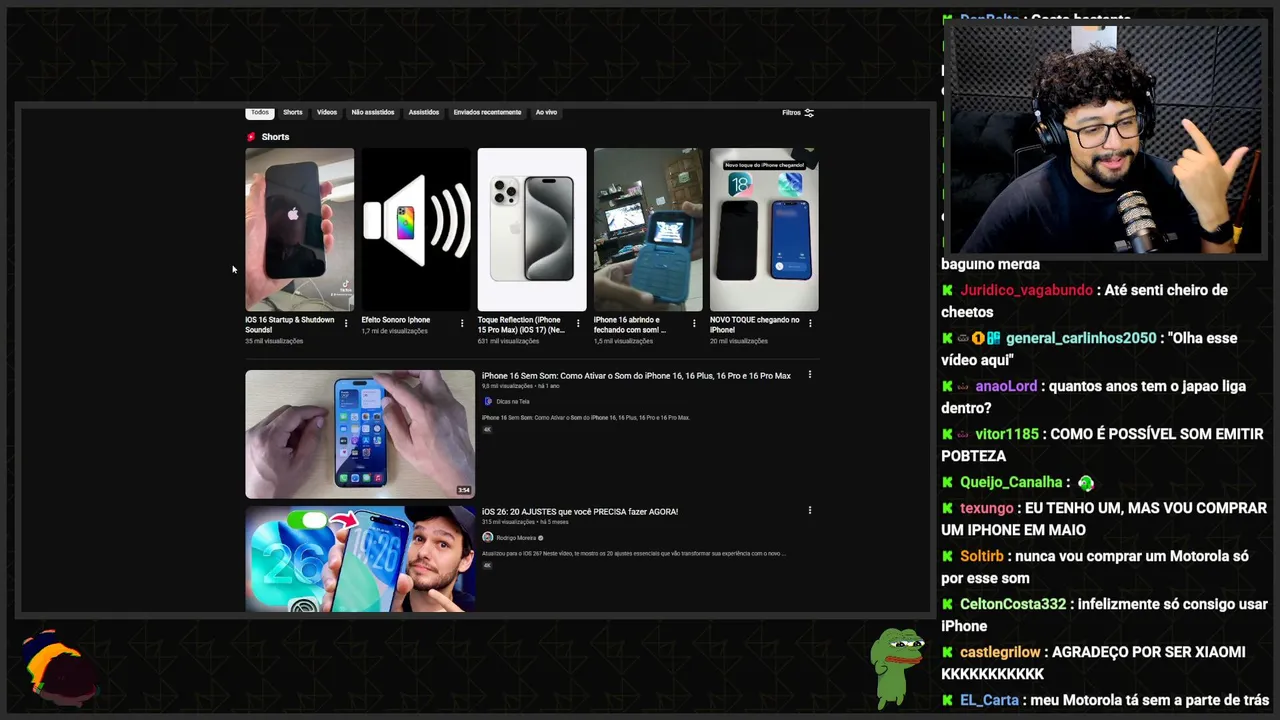Screen dimensions: 1280x720
Task: Open iOS 26 20 AJUSTES video thumbnail
Action: [x=360, y=558]
